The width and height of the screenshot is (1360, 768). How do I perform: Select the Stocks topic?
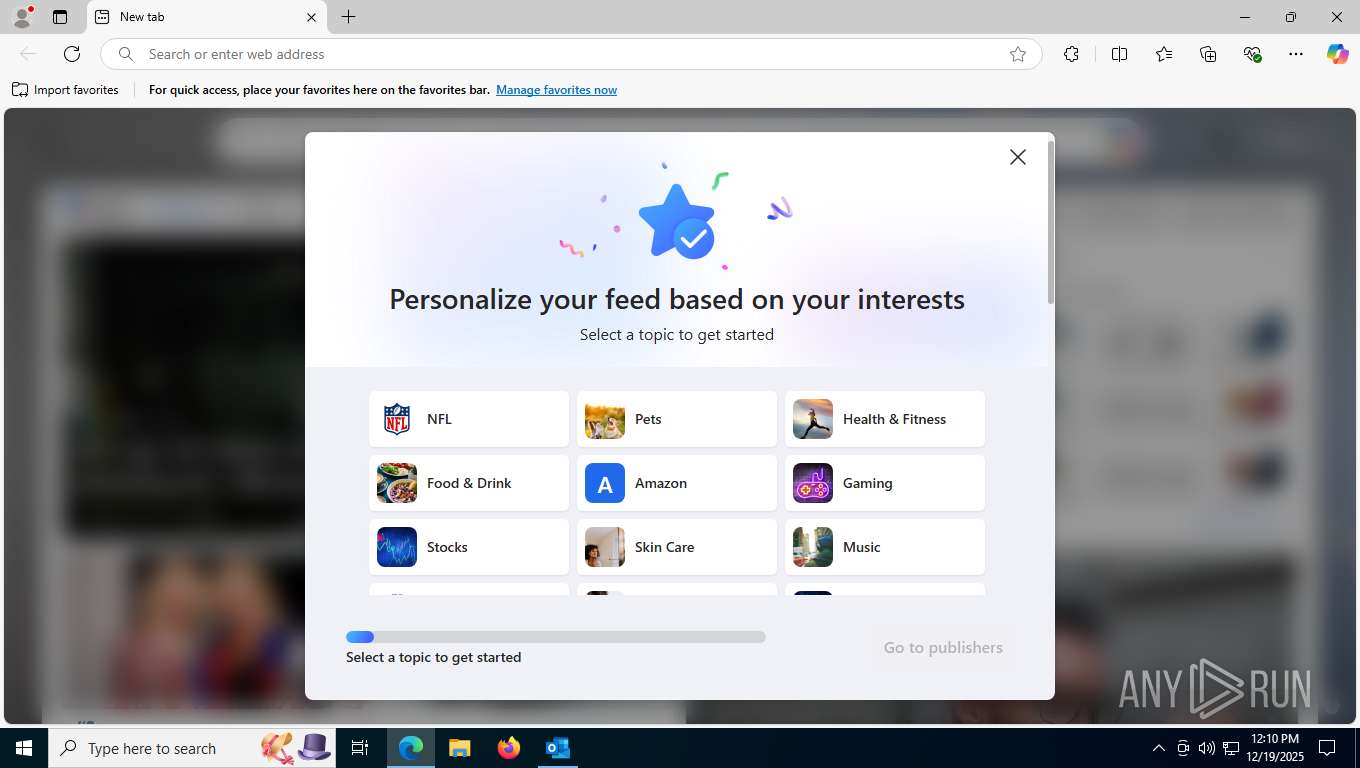point(469,547)
